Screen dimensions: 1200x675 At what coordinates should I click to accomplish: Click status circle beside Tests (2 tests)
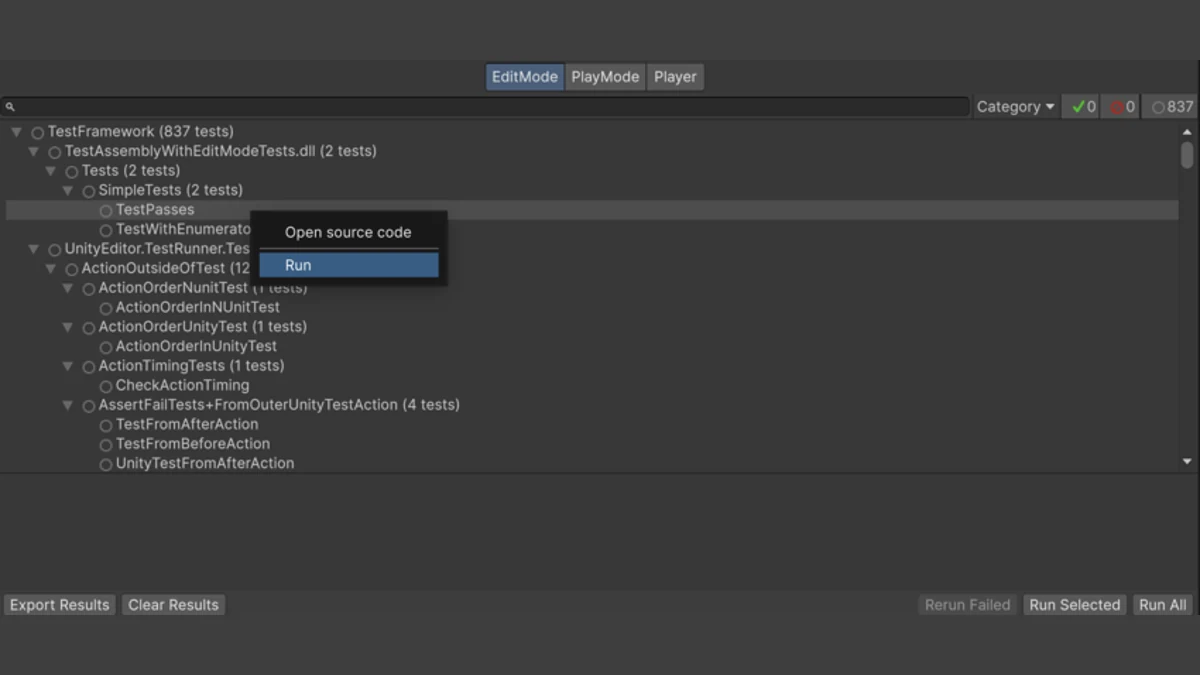[72, 172]
